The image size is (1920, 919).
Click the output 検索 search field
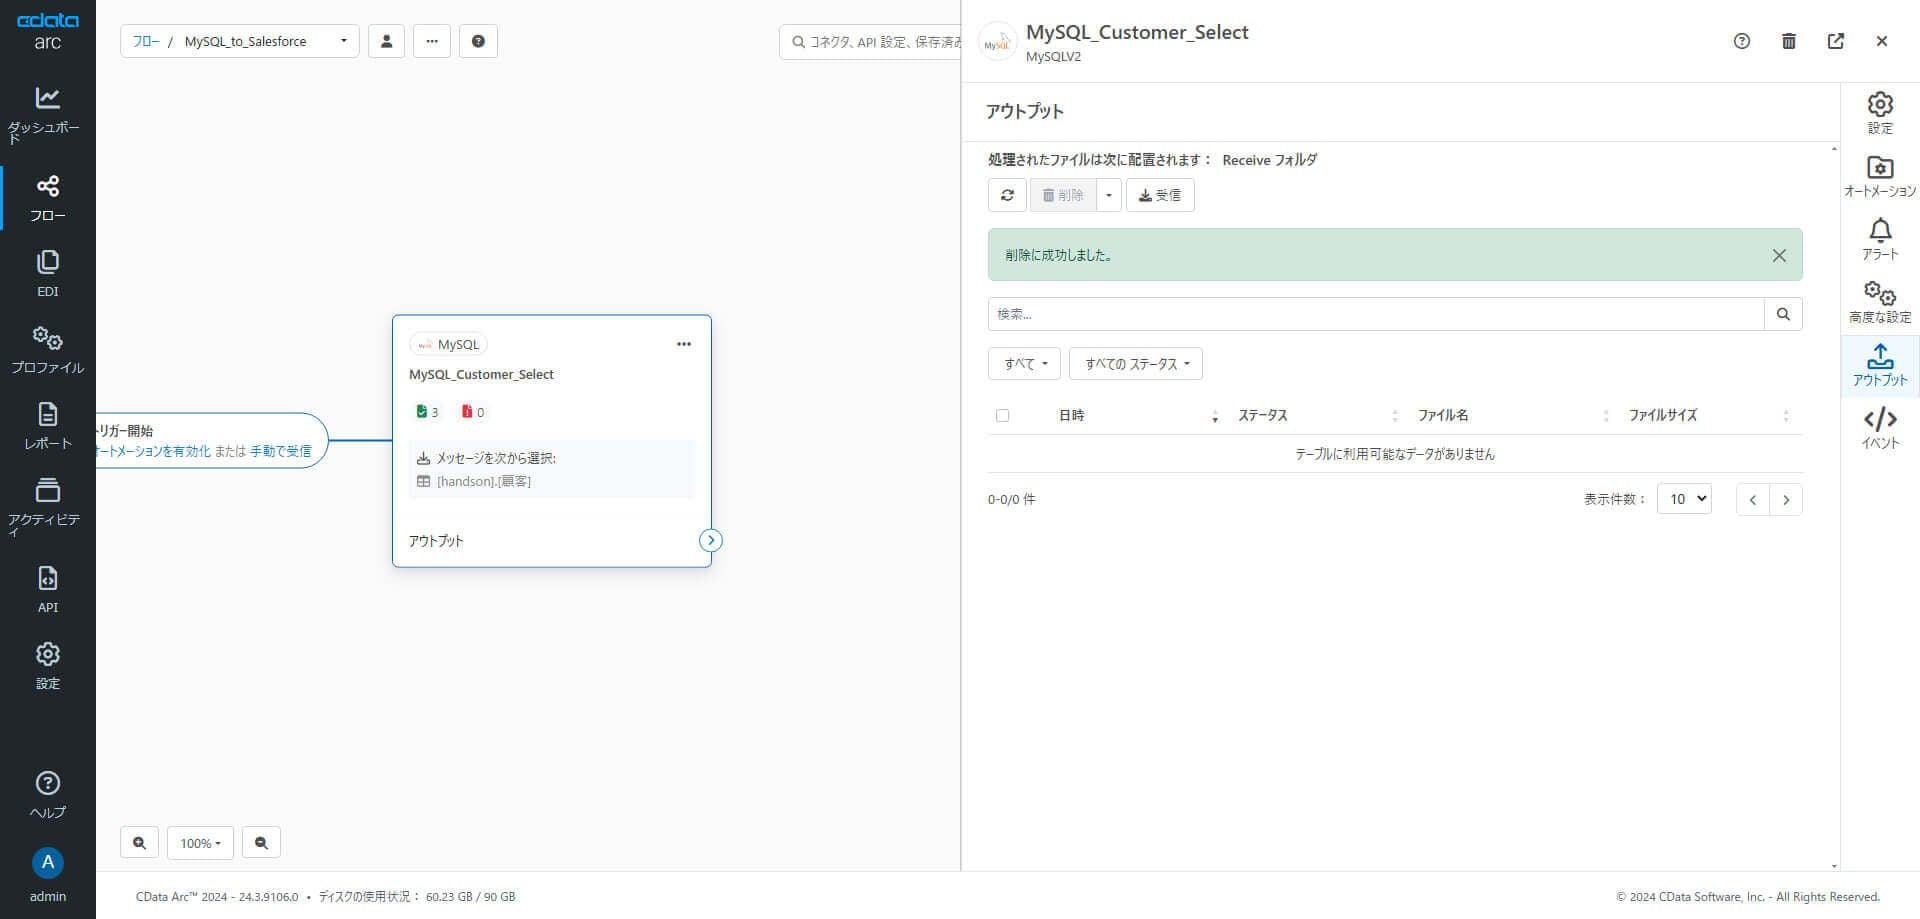pyautogui.click(x=1375, y=314)
